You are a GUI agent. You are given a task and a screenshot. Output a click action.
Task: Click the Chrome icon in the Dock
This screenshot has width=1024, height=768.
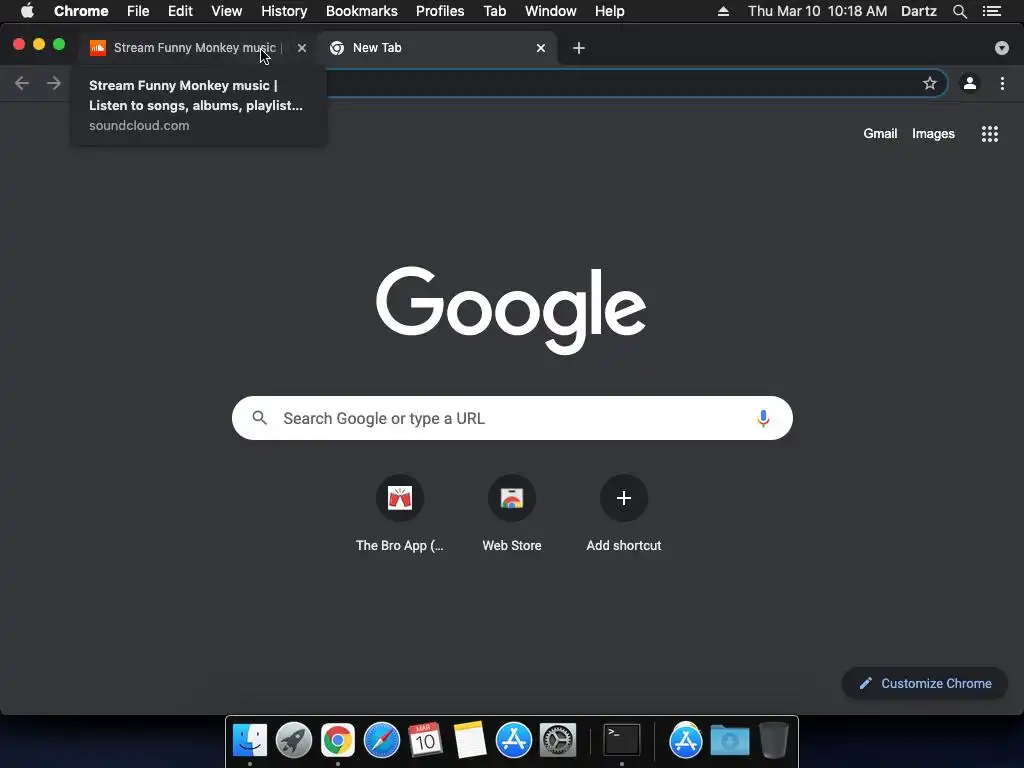[338, 740]
